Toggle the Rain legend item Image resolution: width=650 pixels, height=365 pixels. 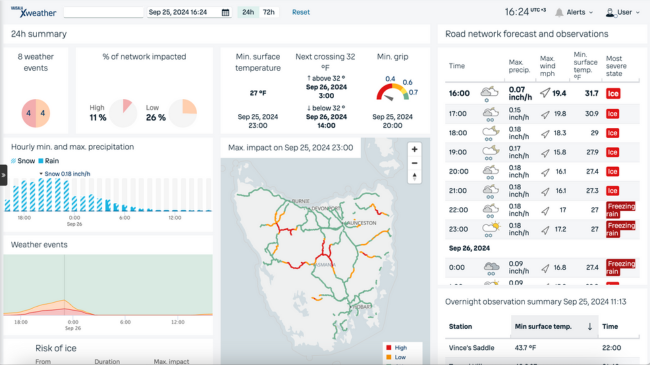pyautogui.click(x=49, y=161)
